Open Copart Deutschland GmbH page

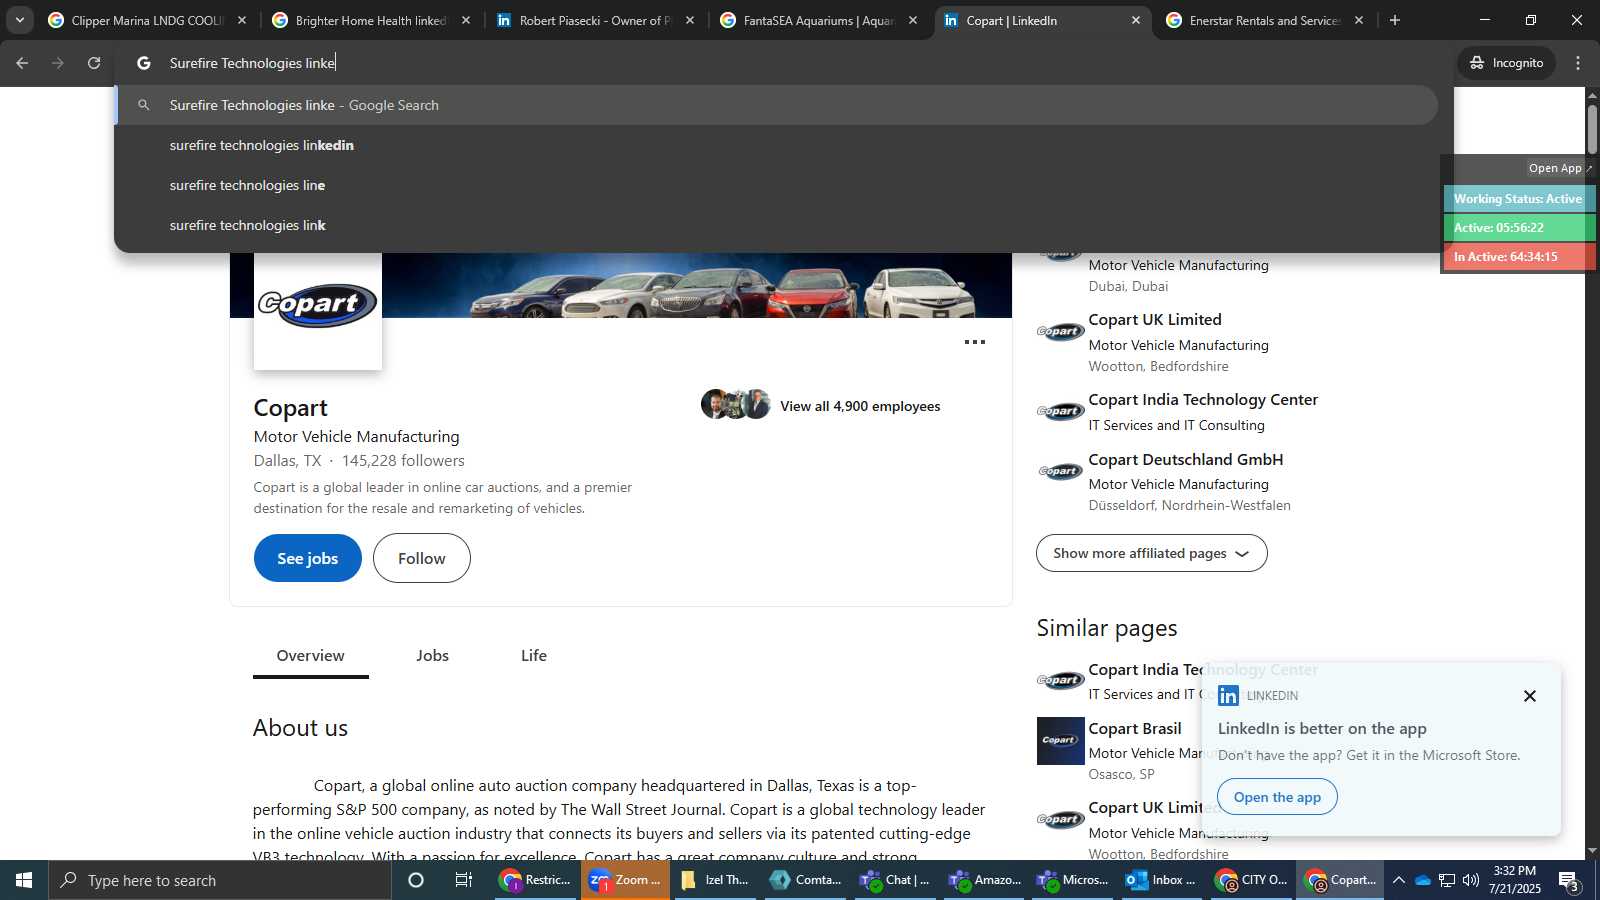click(x=1186, y=460)
